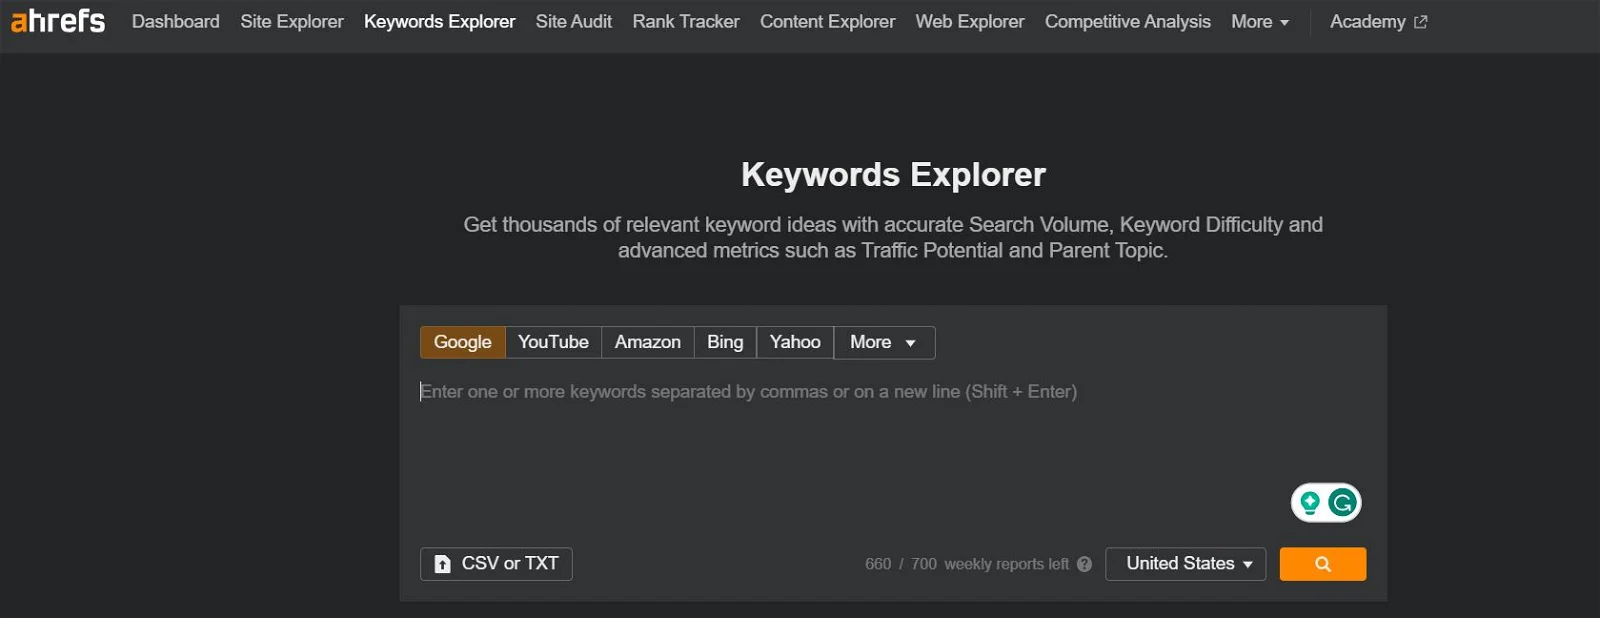Image resolution: width=1600 pixels, height=618 pixels.
Task: Switch search engine to Amazon
Action: (647, 342)
